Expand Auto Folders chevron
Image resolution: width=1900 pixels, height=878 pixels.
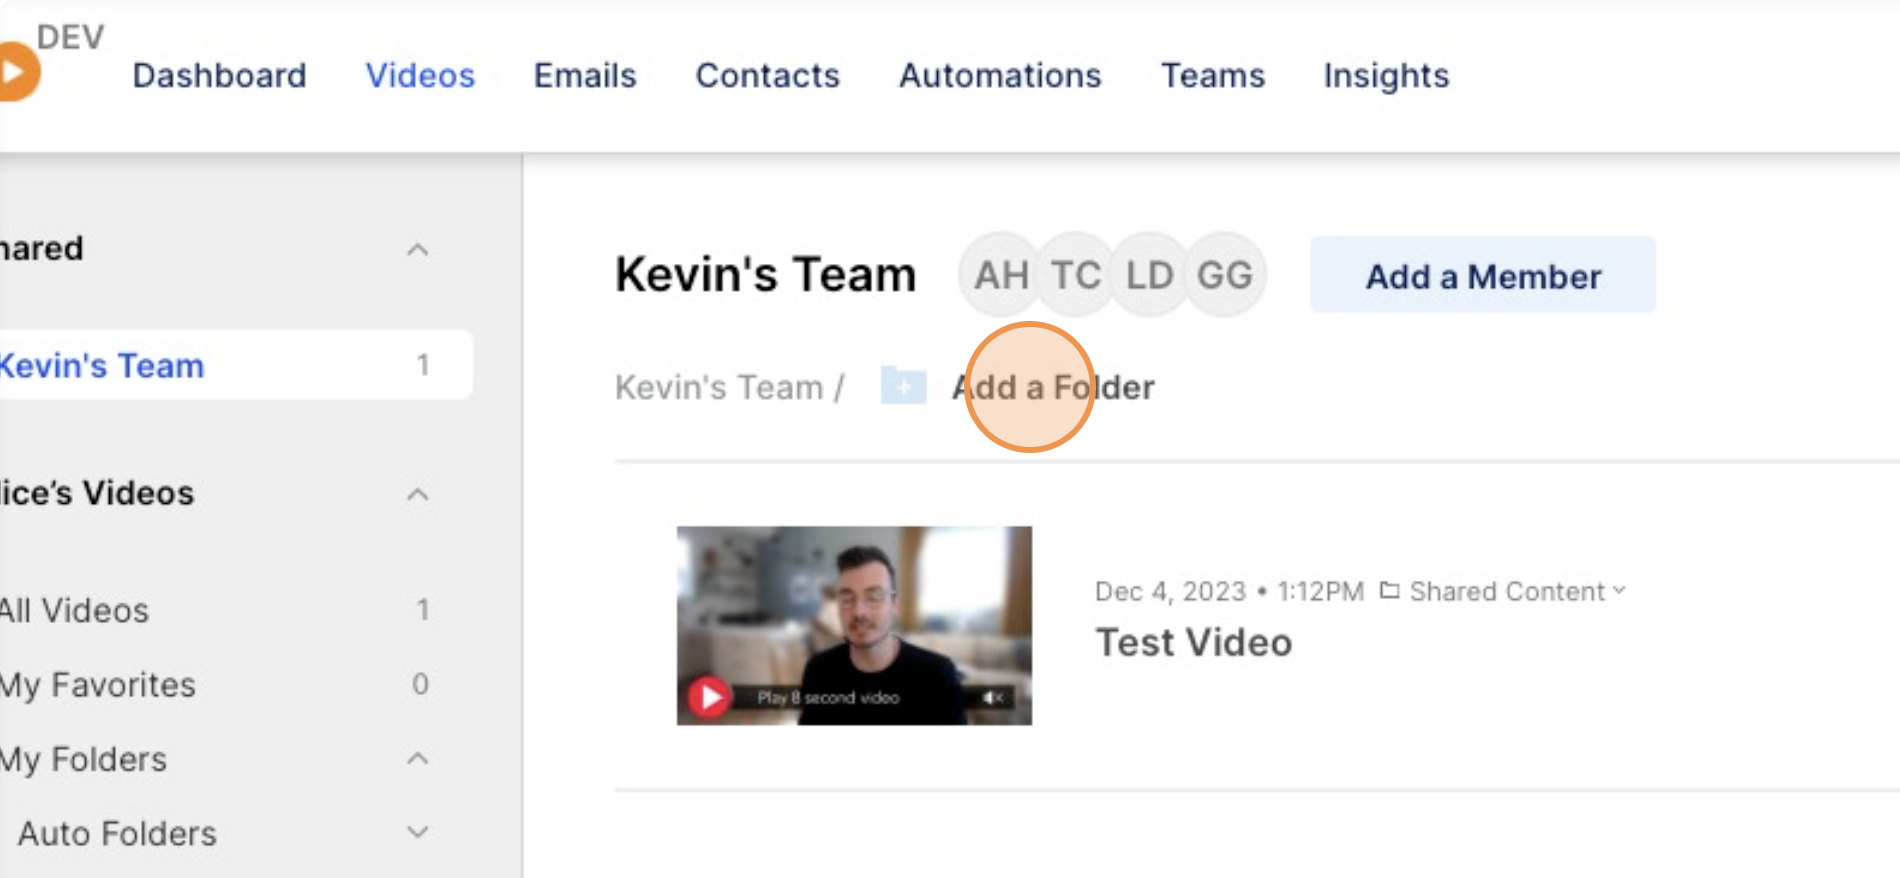(x=418, y=832)
